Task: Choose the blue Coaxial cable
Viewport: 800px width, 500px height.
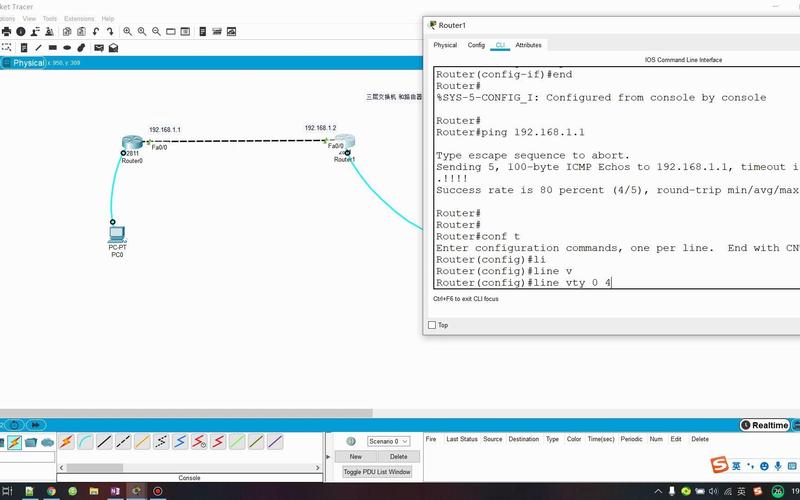Action: [180, 441]
